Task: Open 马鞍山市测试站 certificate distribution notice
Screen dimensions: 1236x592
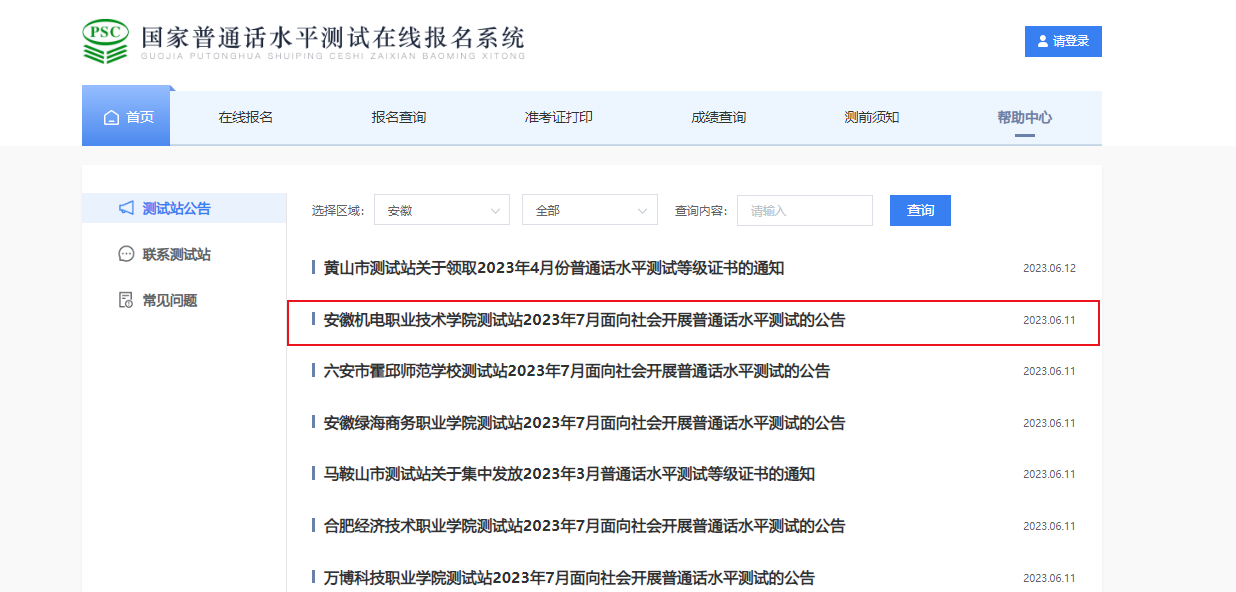Action: (x=569, y=474)
